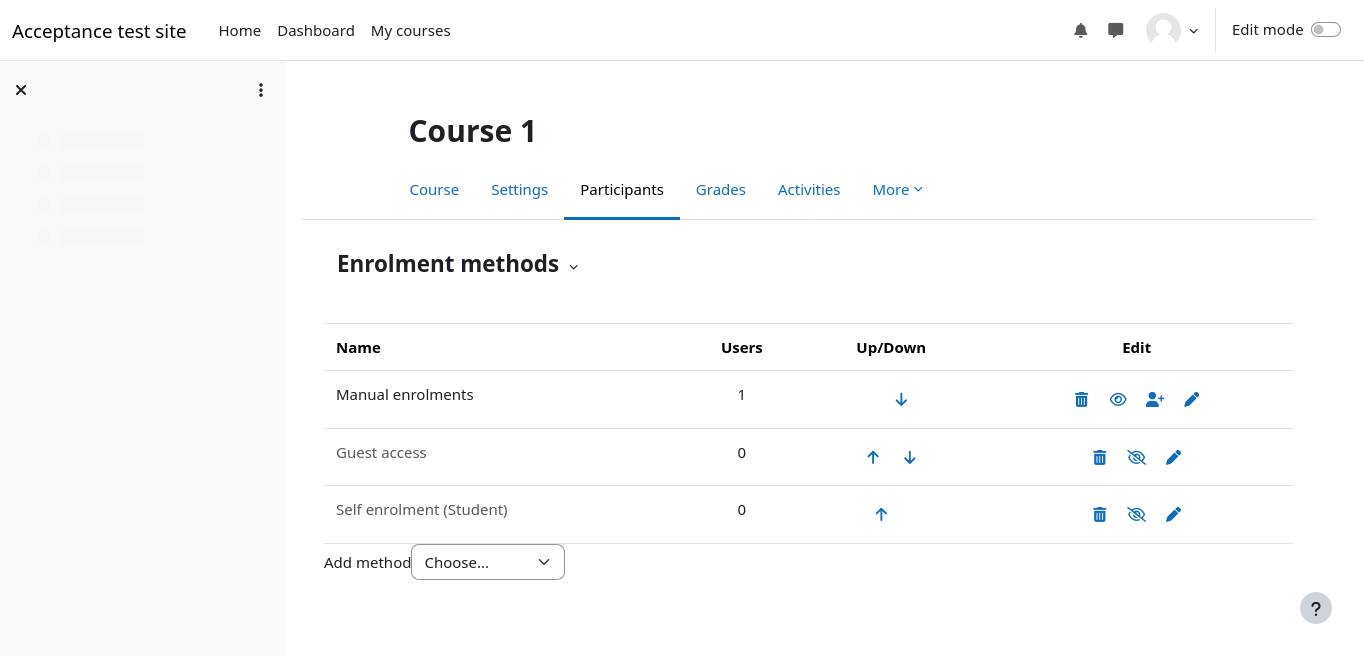Toggle Edit mode switch
The width and height of the screenshot is (1364, 656).
(1325, 30)
